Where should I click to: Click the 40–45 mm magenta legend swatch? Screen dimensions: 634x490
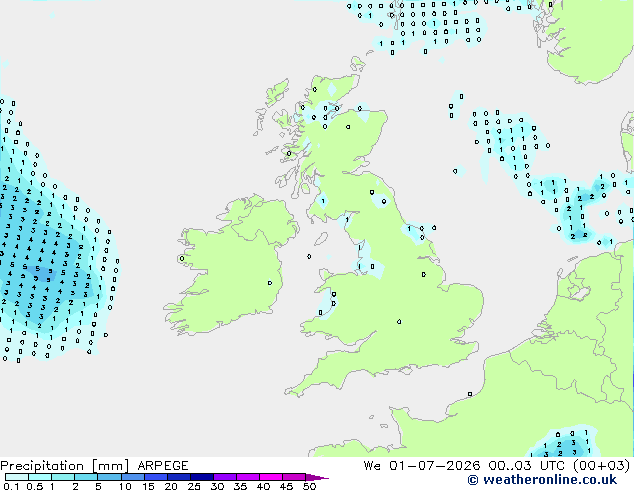pos(271,477)
